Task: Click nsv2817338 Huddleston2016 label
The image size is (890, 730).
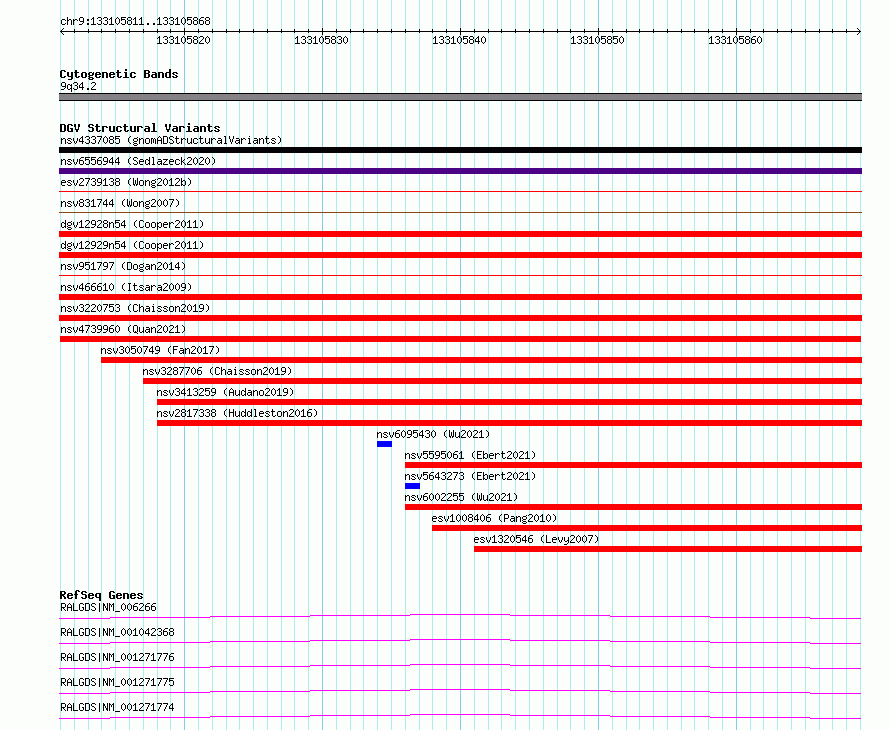Action: pyautogui.click(x=237, y=413)
